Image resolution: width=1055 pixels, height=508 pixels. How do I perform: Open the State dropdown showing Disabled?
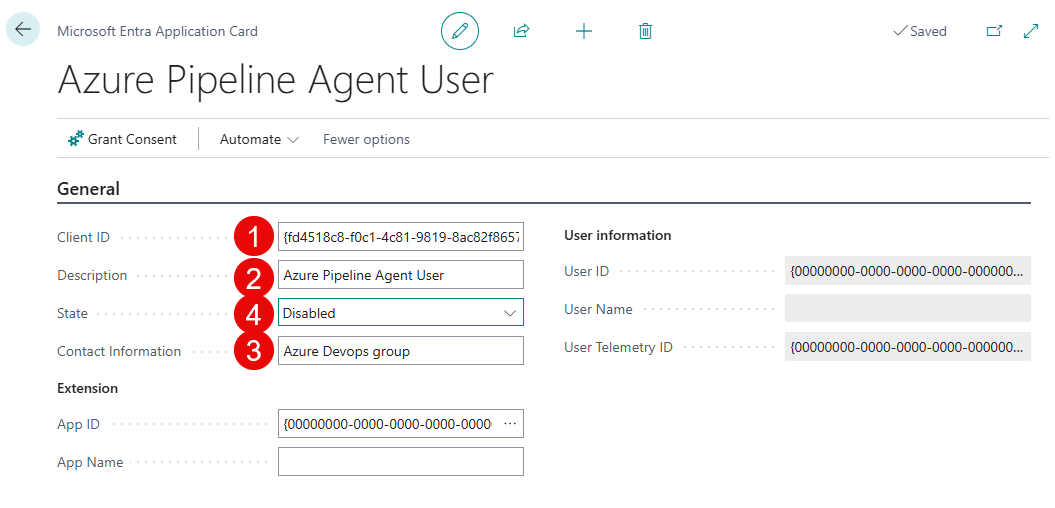point(400,313)
